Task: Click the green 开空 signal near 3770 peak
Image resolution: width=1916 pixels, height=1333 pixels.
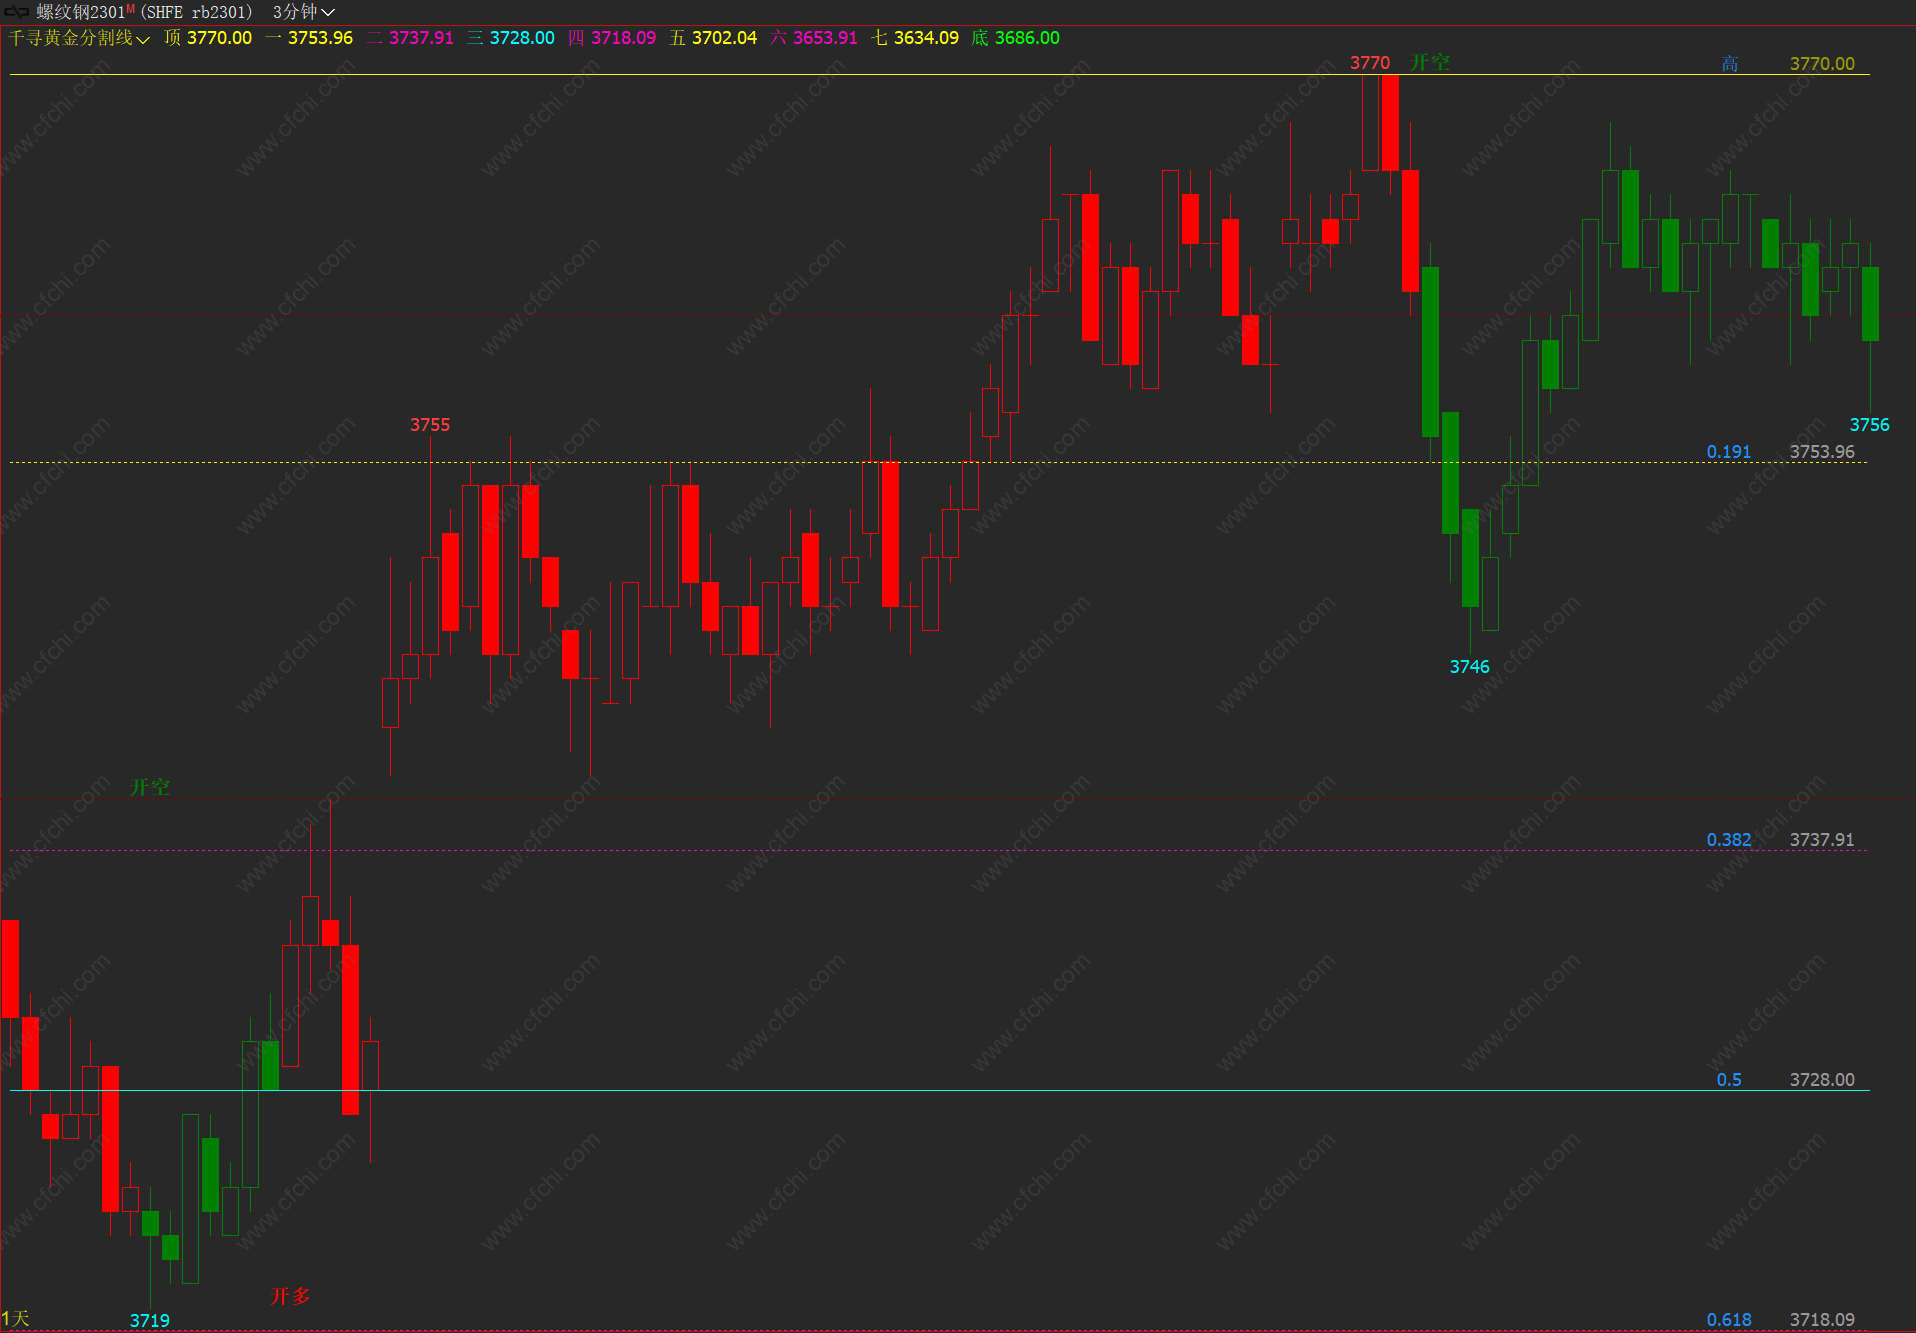Action: (x=1429, y=62)
